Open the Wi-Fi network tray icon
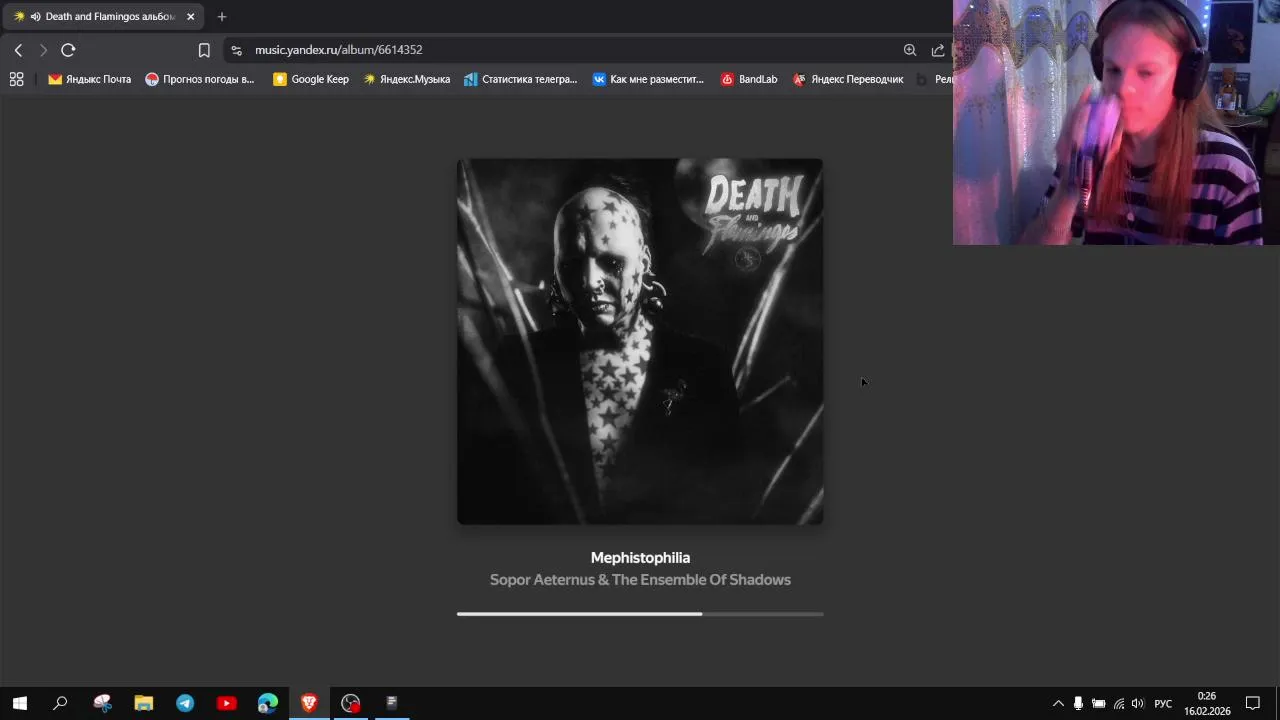Image resolution: width=1280 pixels, height=720 pixels. pyautogui.click(x=1118, y=703)
